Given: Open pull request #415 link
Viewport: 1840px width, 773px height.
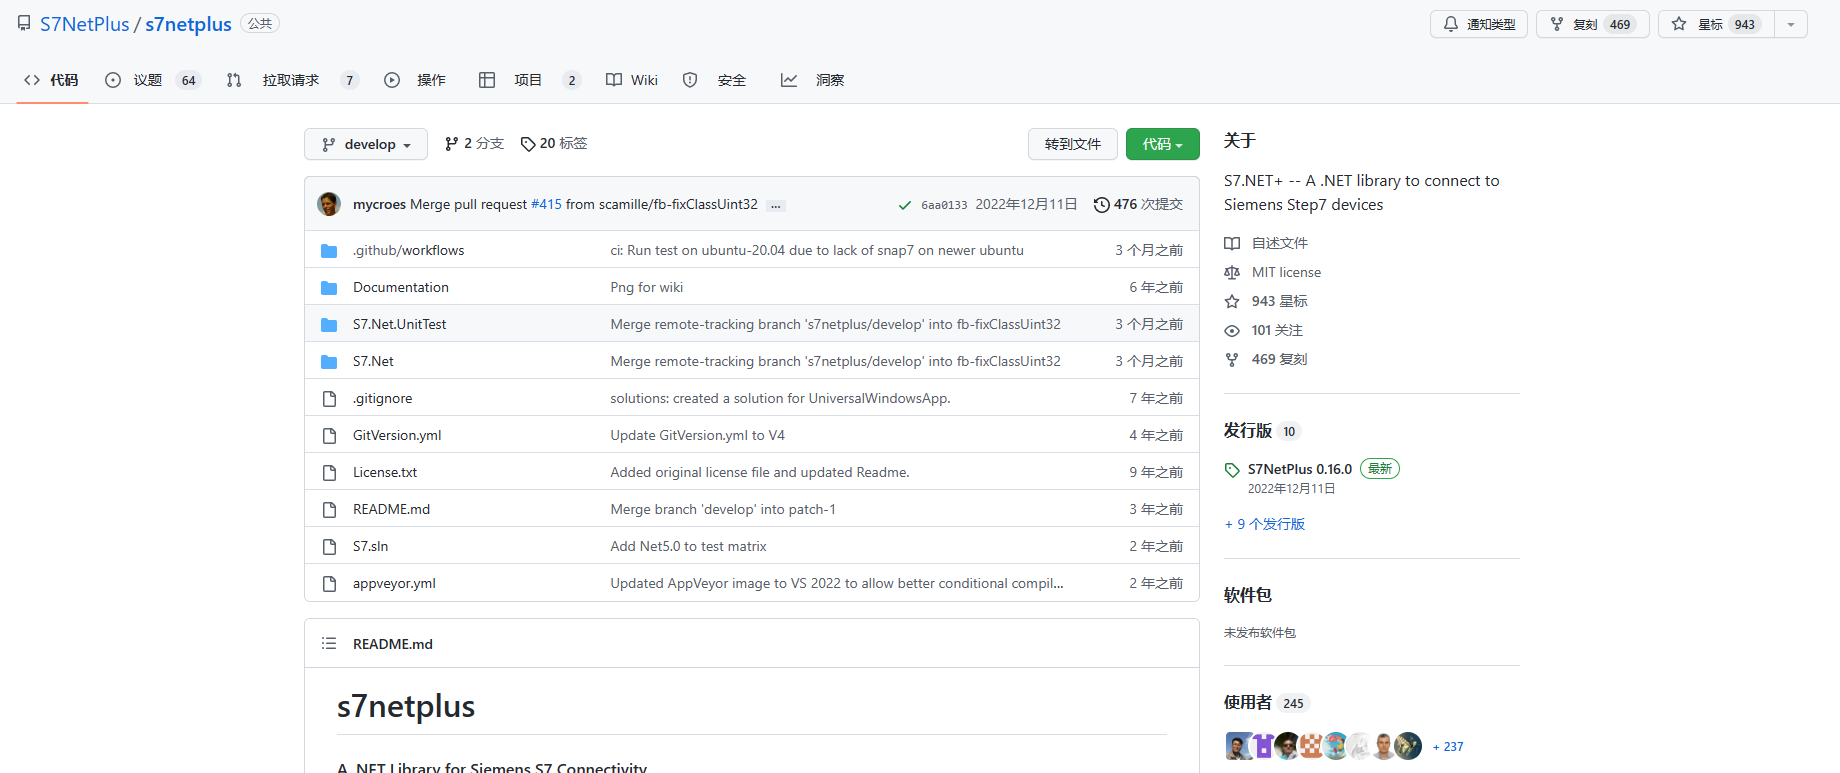Looking at the screenshot, I should 546,204.
